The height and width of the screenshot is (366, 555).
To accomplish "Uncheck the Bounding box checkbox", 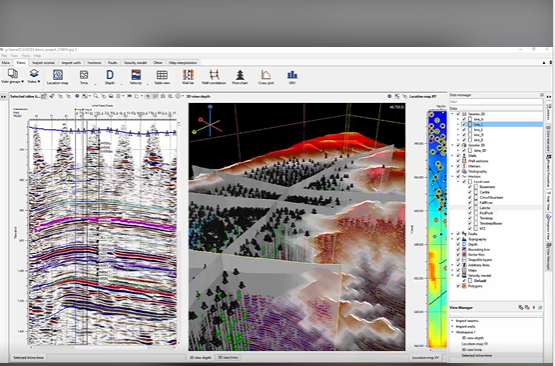I will 458,250.
